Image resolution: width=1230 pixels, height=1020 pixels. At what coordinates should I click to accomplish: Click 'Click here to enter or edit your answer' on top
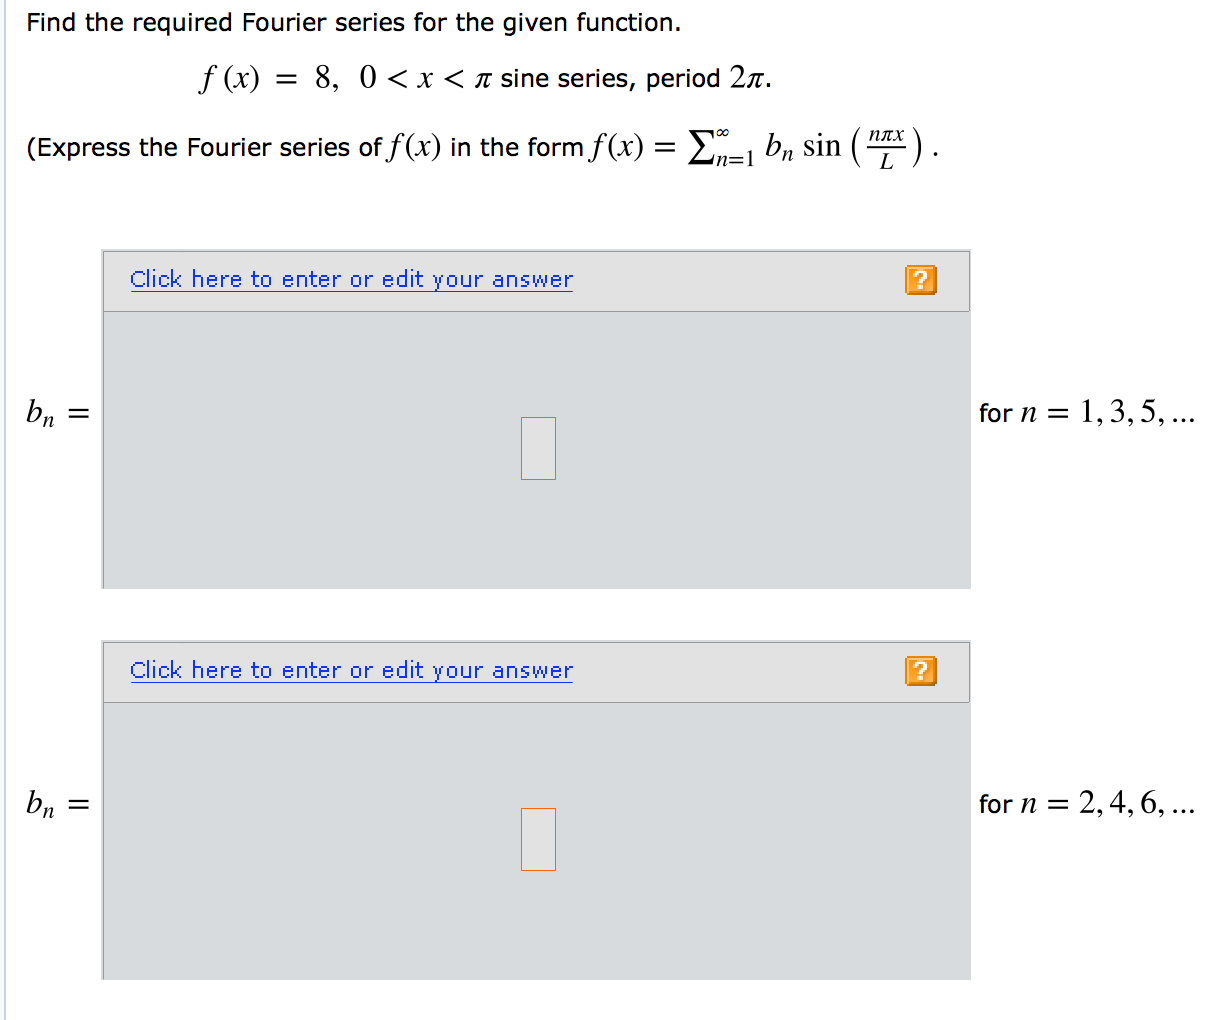click(x=350, y=279)
